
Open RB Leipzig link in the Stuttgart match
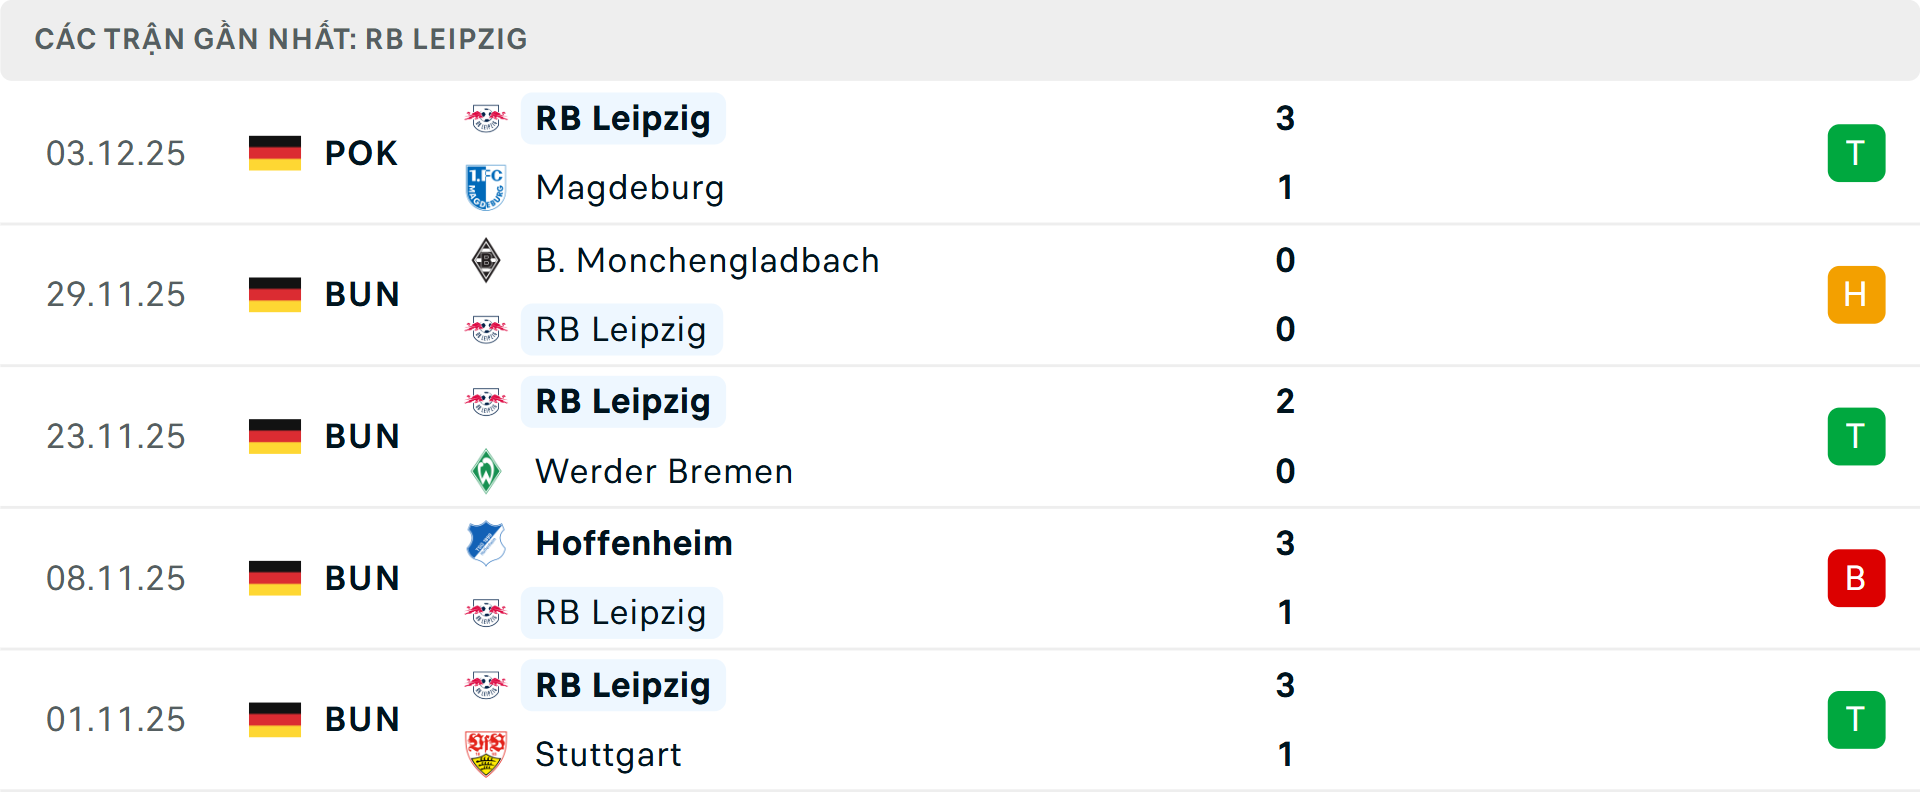point(622,686)
